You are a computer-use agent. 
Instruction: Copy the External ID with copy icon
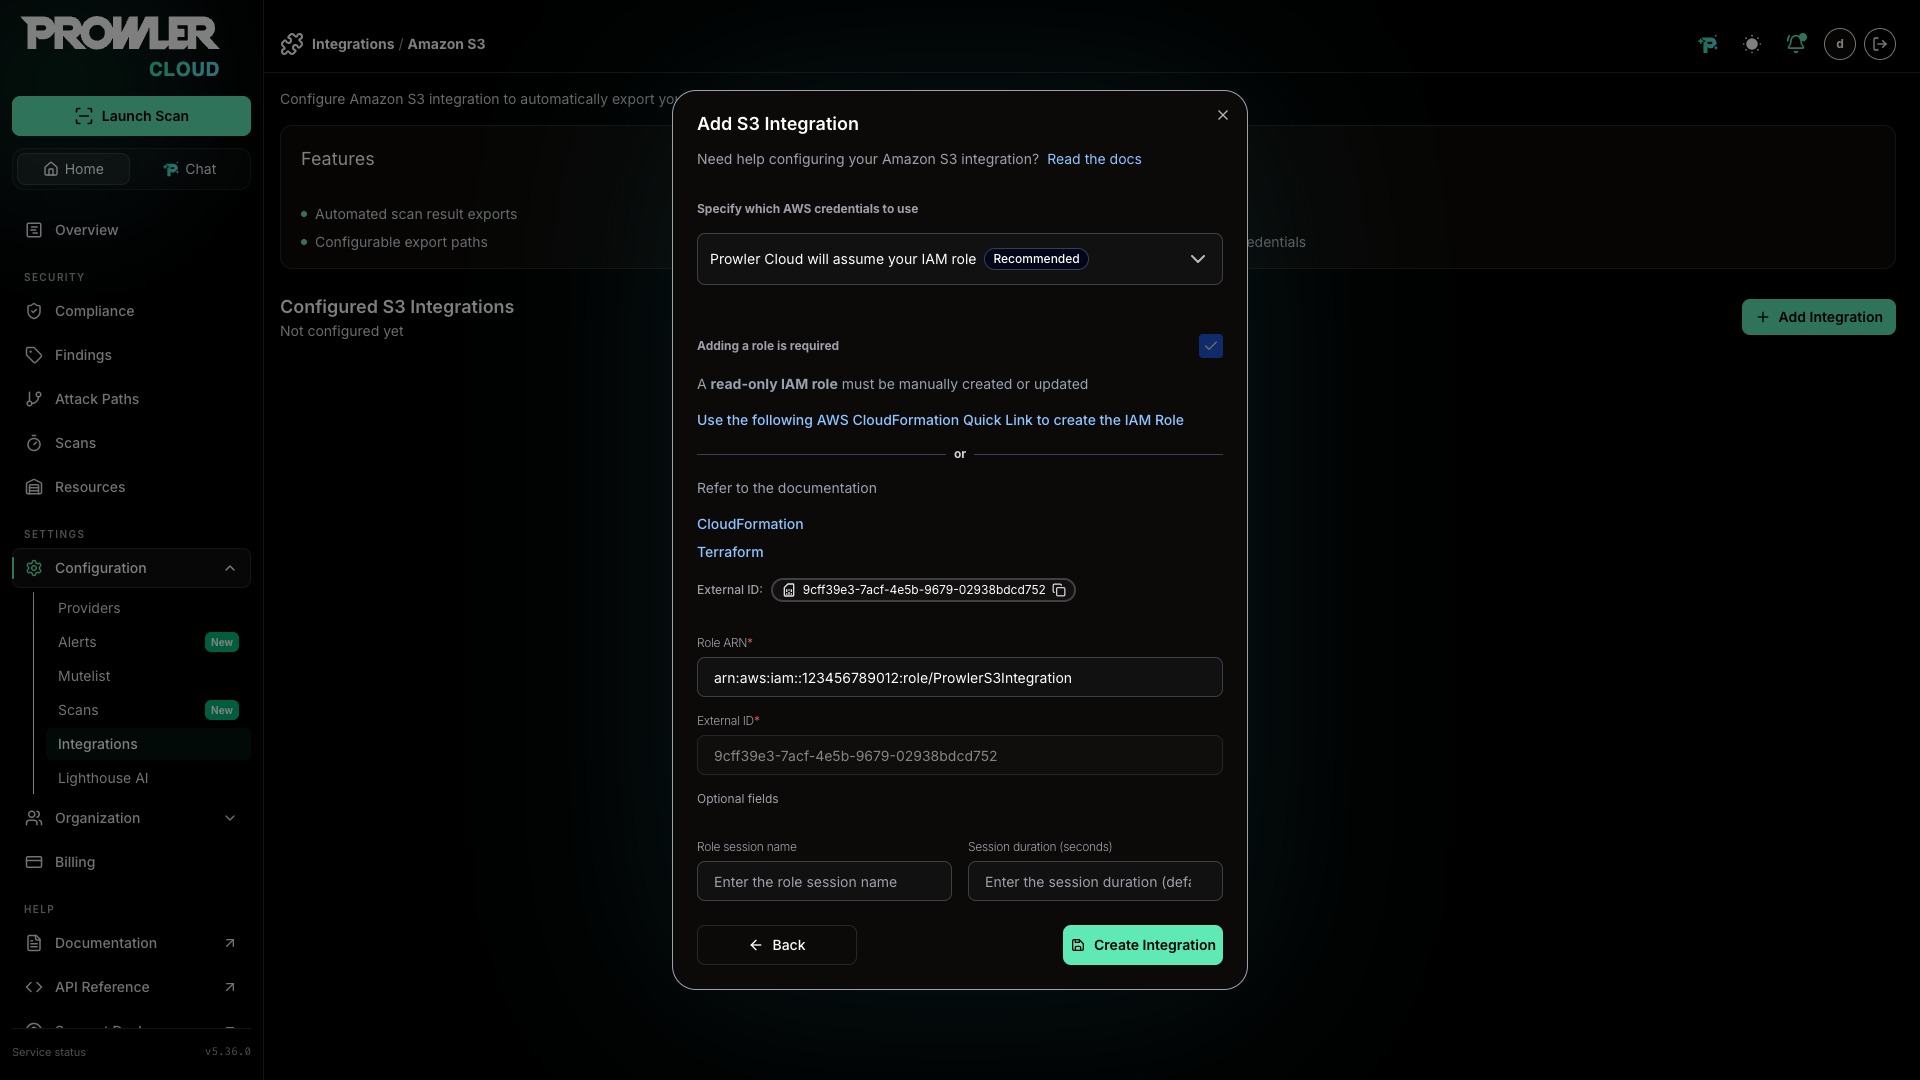pyautogui.click(x=1059, y=590)
